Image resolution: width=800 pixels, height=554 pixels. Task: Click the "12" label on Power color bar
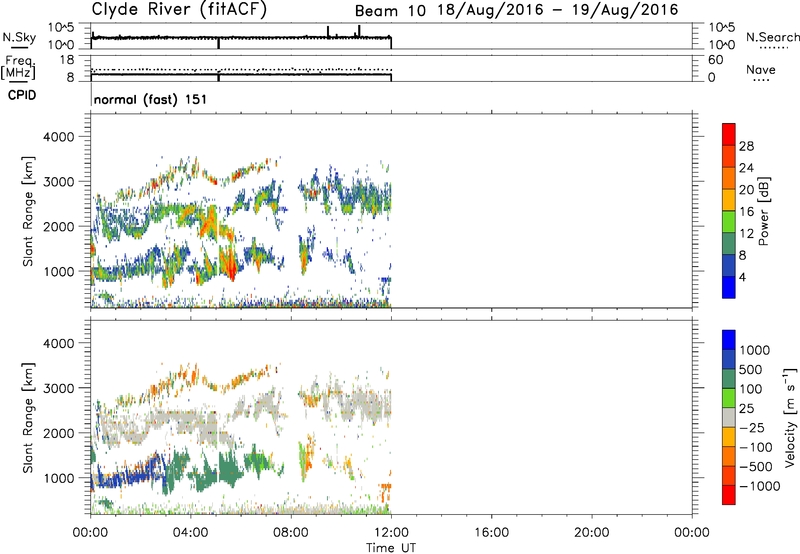[746, 234]
